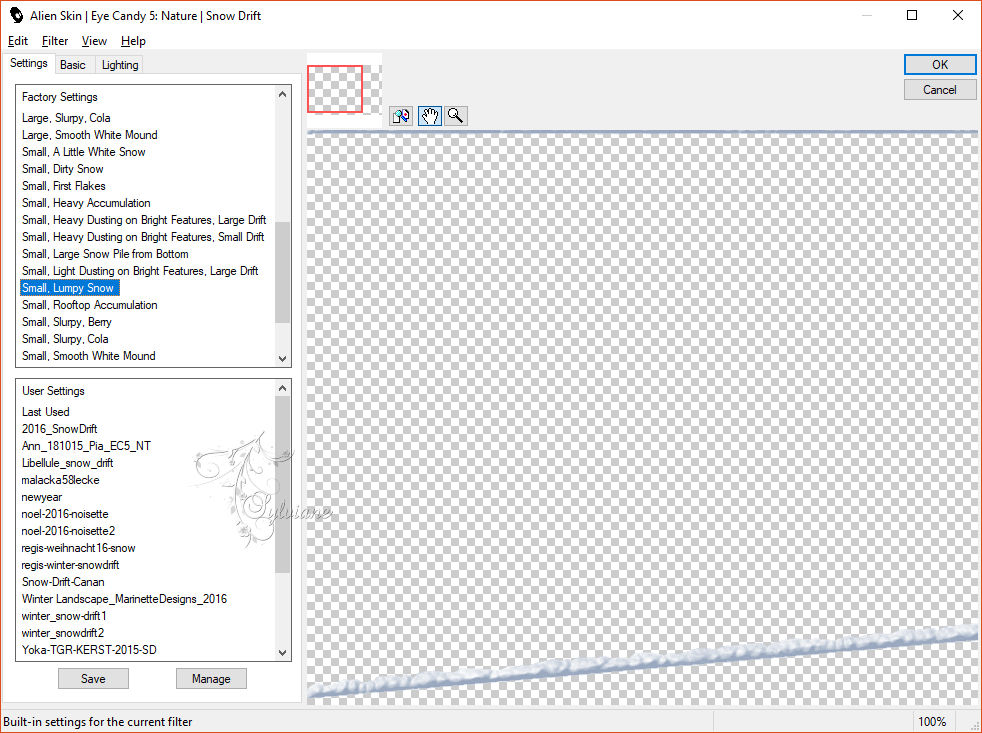The width and height of the screenshot is (982, 733).
Task: Maximize the Eye Candy window
Action: [912, 15]
